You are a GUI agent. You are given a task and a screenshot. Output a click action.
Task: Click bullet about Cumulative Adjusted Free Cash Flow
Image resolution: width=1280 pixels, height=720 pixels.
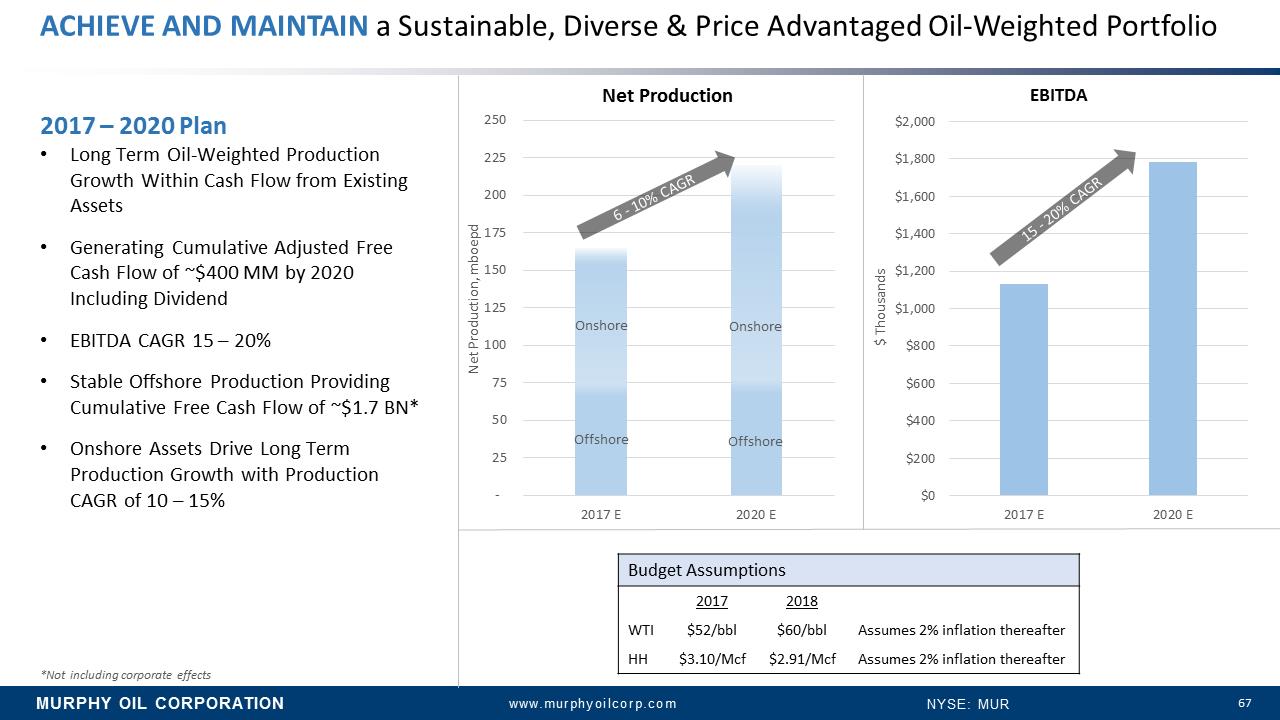point(231,273)
